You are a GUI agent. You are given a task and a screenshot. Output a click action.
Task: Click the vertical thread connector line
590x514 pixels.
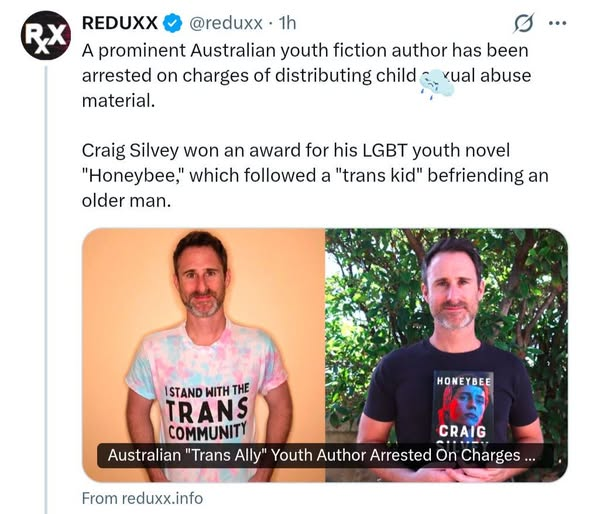tap(46, 290)
